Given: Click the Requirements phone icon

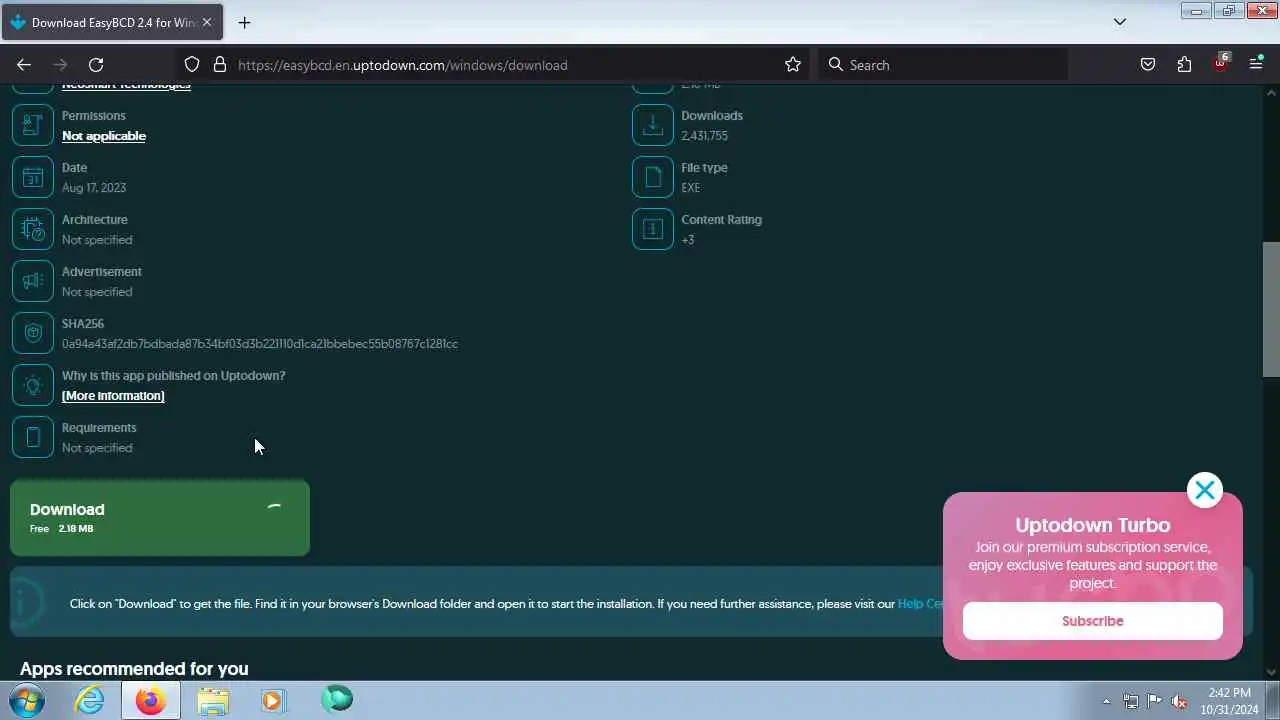Looking at the screenshot, I should (33, 437).
